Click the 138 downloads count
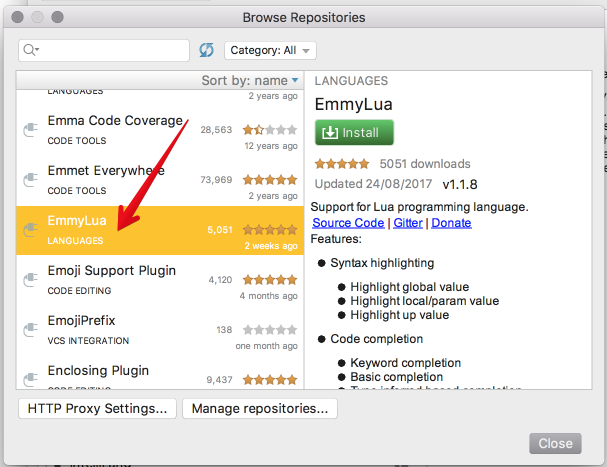 pyautogui.click(x=224, y=330)
